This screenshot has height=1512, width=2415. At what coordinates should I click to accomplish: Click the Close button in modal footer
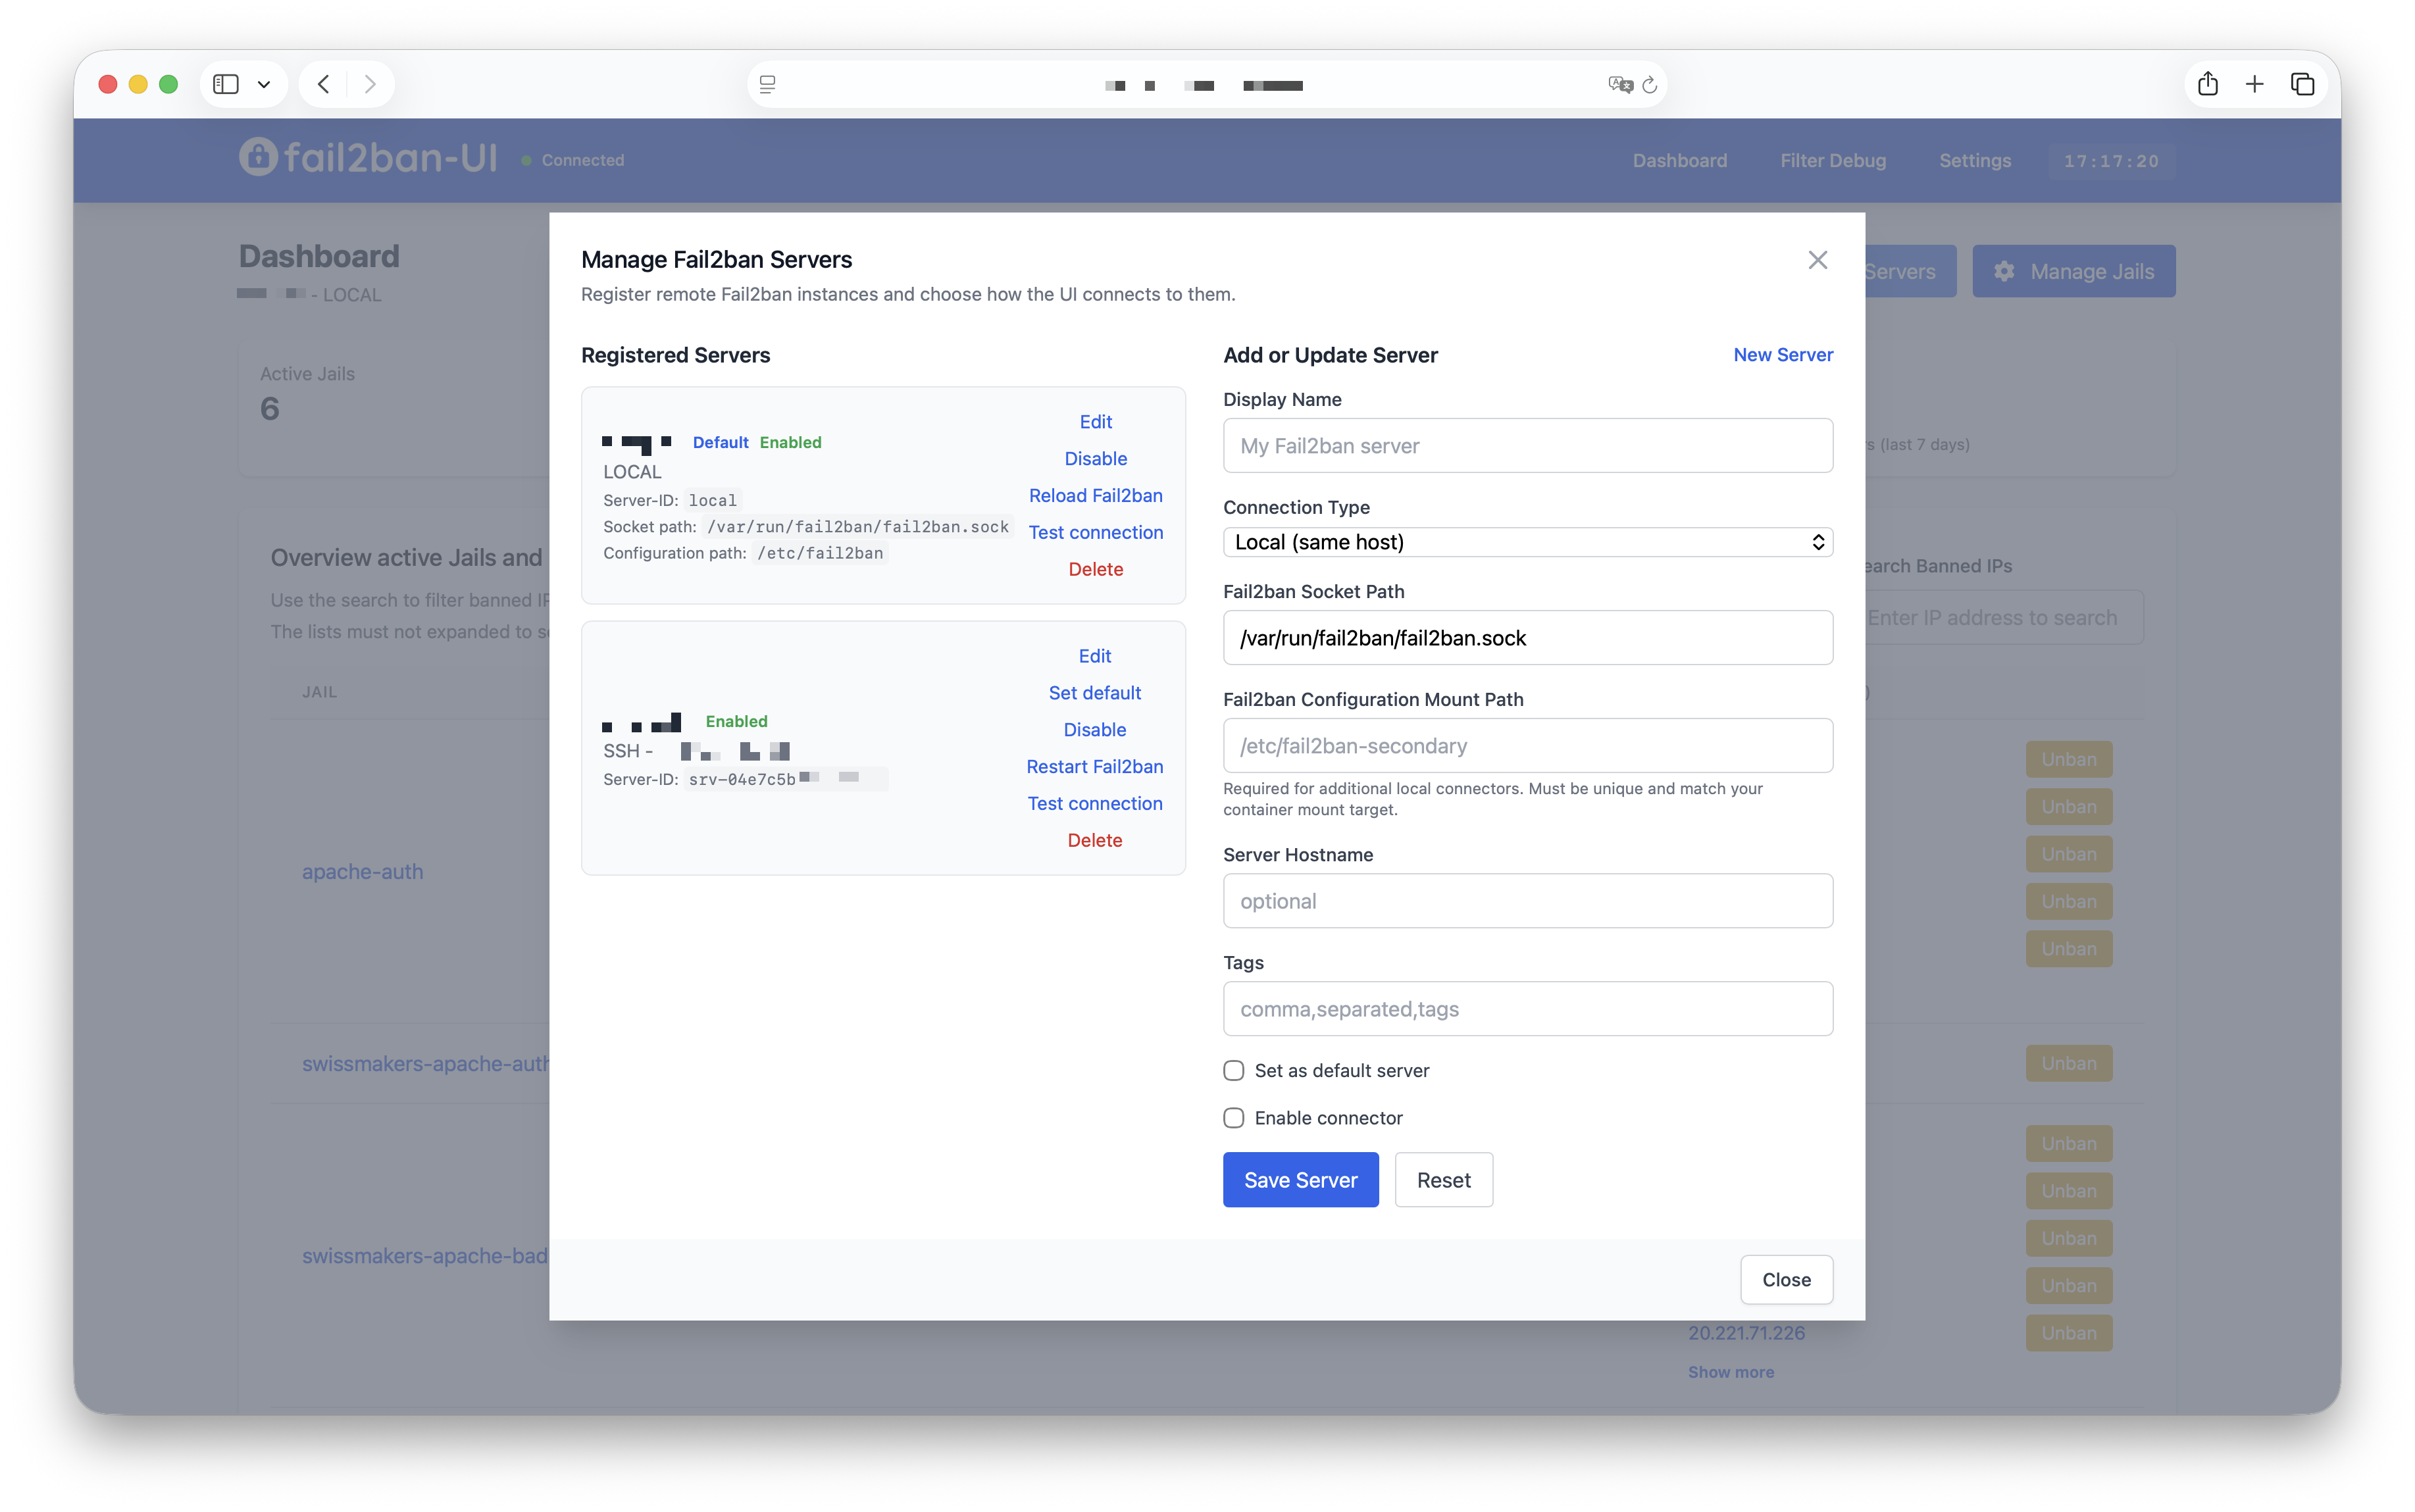[1786, 1280]
